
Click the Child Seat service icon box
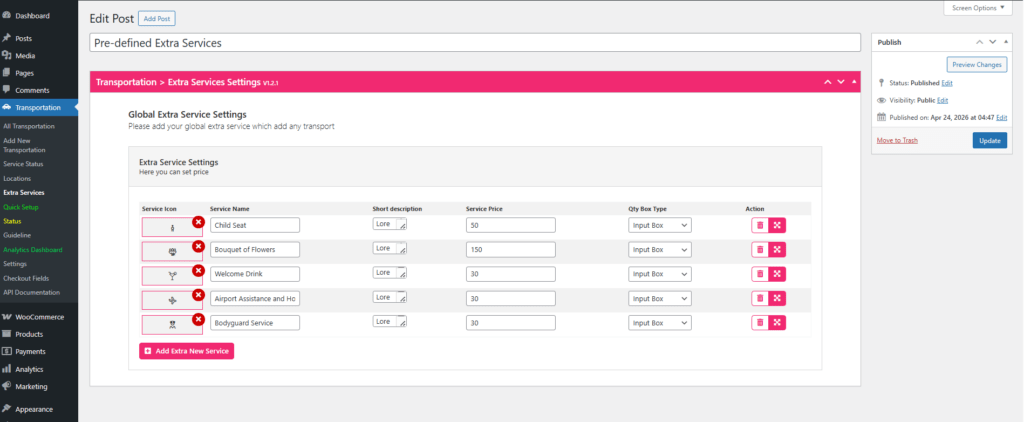point(172,227)
